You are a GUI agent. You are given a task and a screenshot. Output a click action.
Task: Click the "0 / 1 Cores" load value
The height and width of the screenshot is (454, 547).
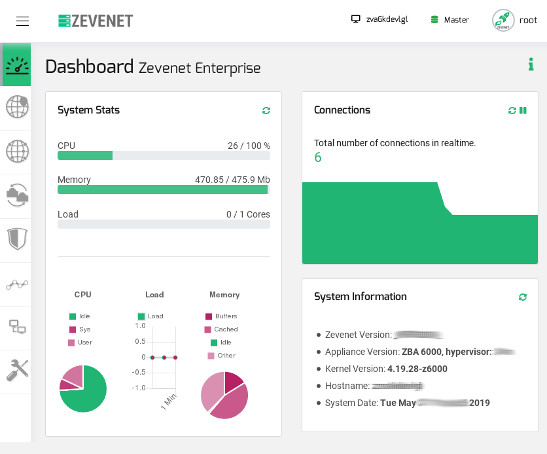pyautogui.click(x=248, y=214)
